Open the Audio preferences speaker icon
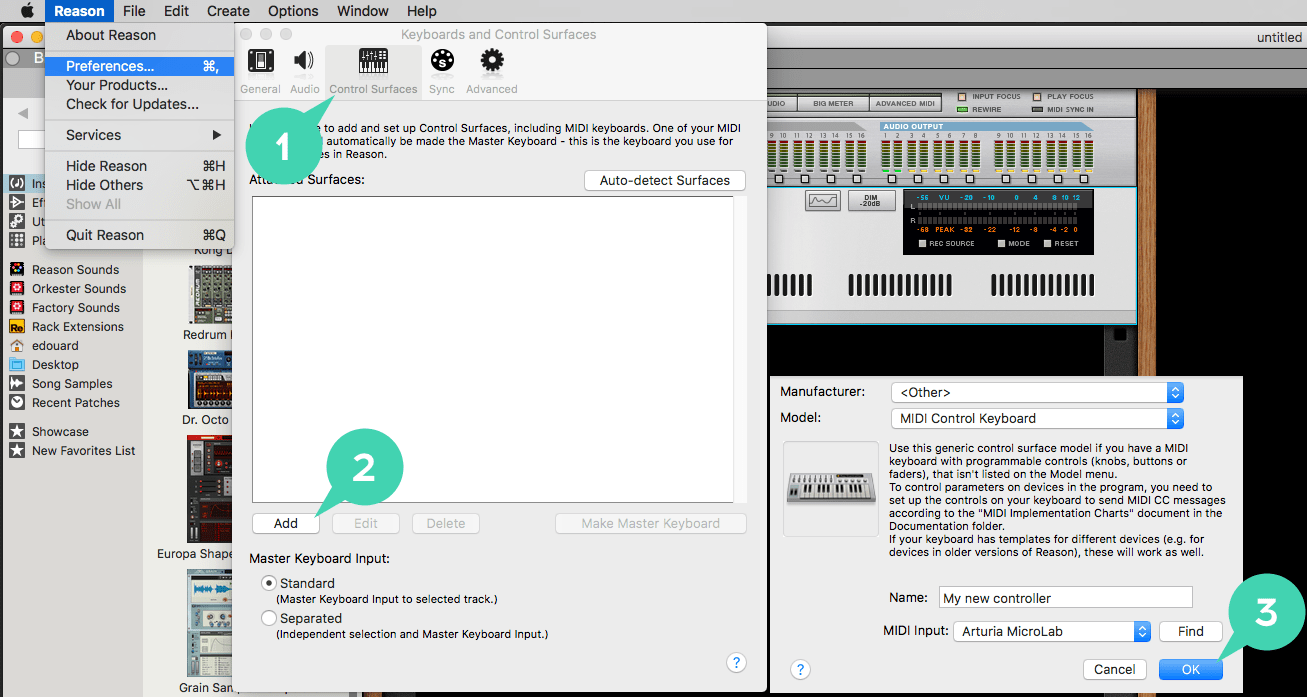Image resolution: width=1307 pixels, height=697 pixels. tap(304, 61)
